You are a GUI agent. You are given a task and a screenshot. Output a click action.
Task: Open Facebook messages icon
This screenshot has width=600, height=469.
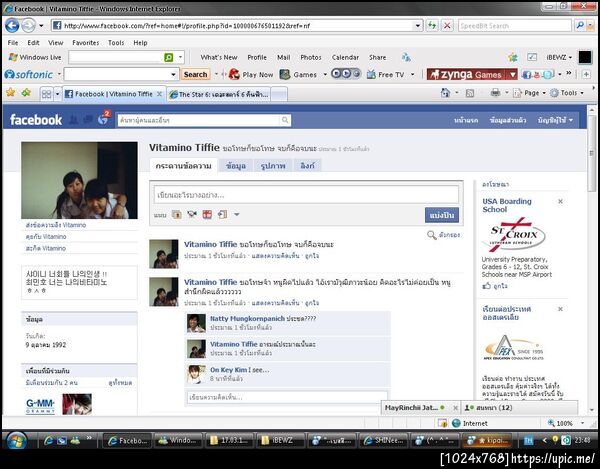coord(88,120)
